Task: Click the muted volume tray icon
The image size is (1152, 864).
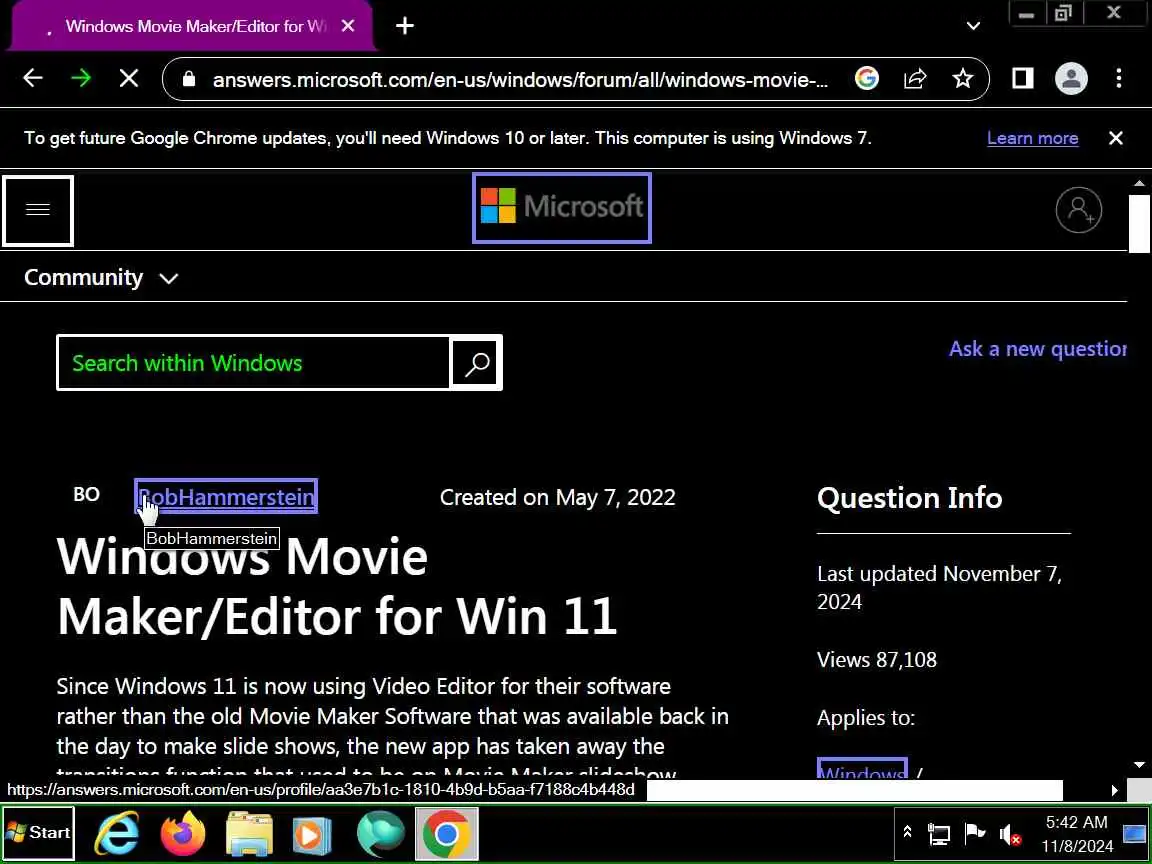Action: (x=1010, y=835)
